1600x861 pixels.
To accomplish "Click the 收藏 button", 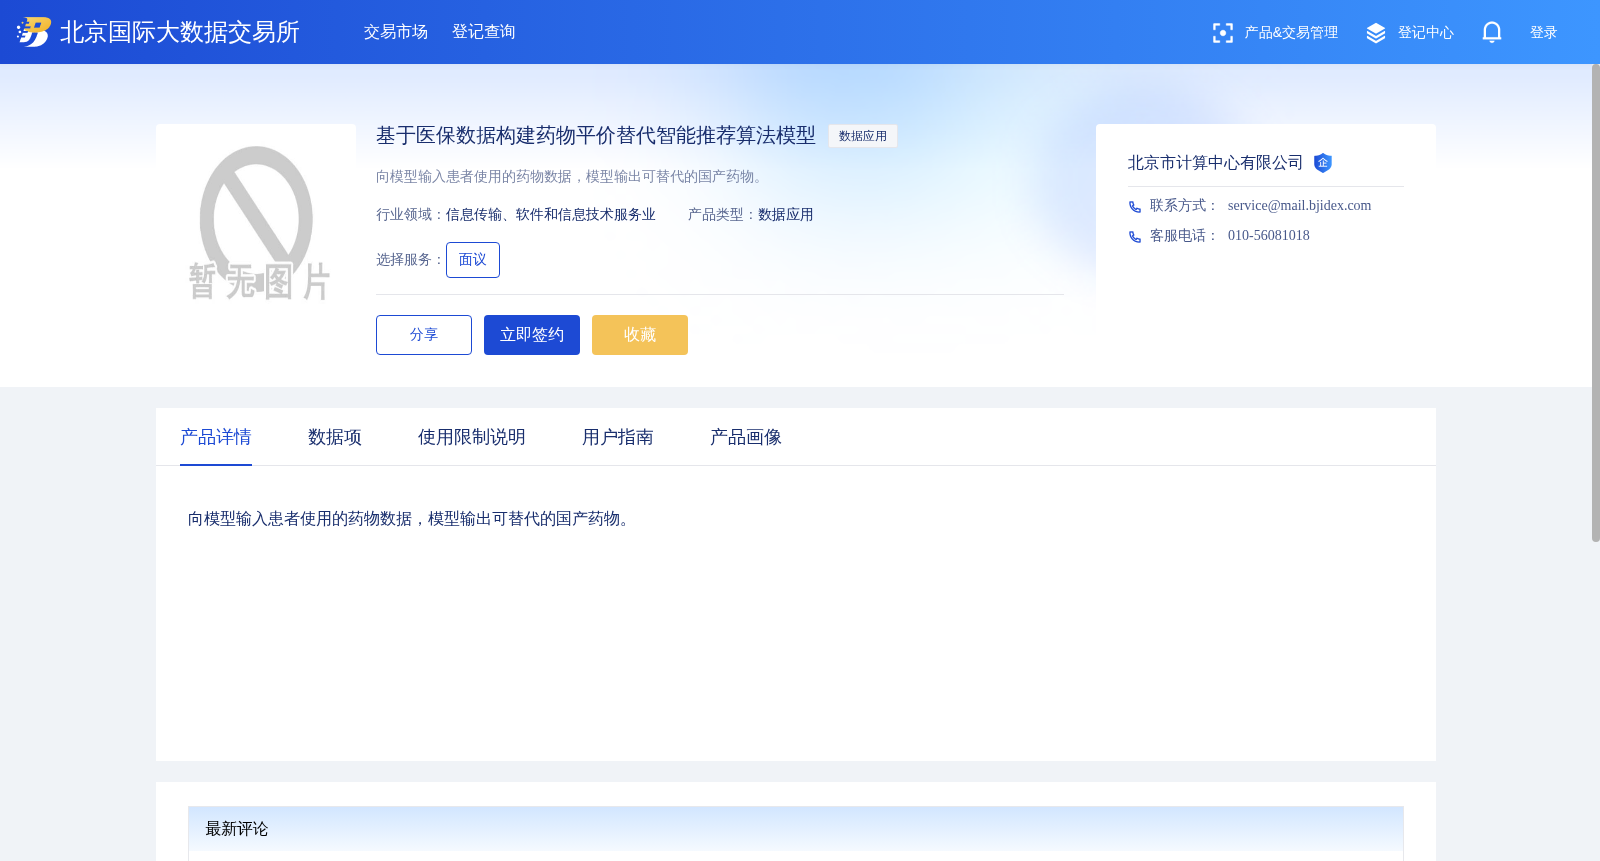I will (640, 335).
